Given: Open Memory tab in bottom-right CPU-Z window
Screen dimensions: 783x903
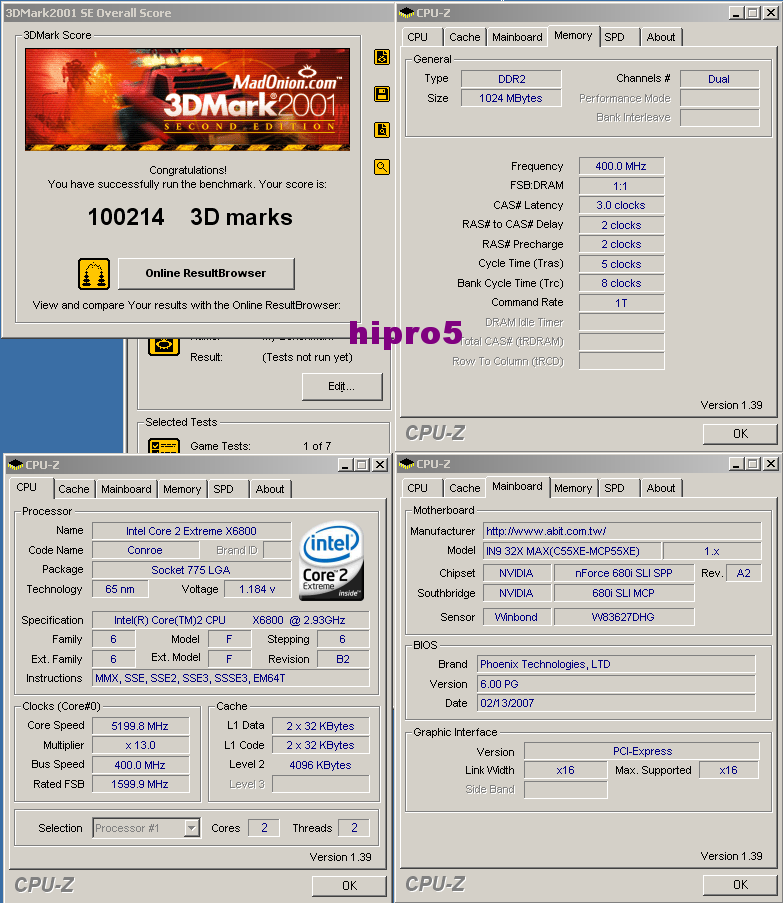Looking at the screenshot, I should (x=573, y=488).
